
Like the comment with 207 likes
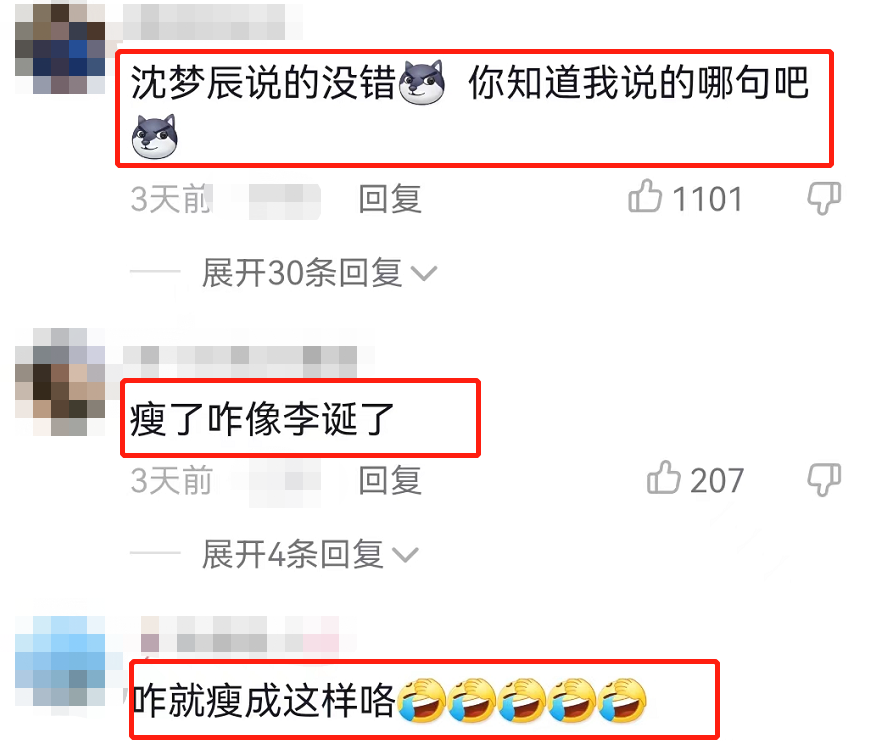coord(664,478)
